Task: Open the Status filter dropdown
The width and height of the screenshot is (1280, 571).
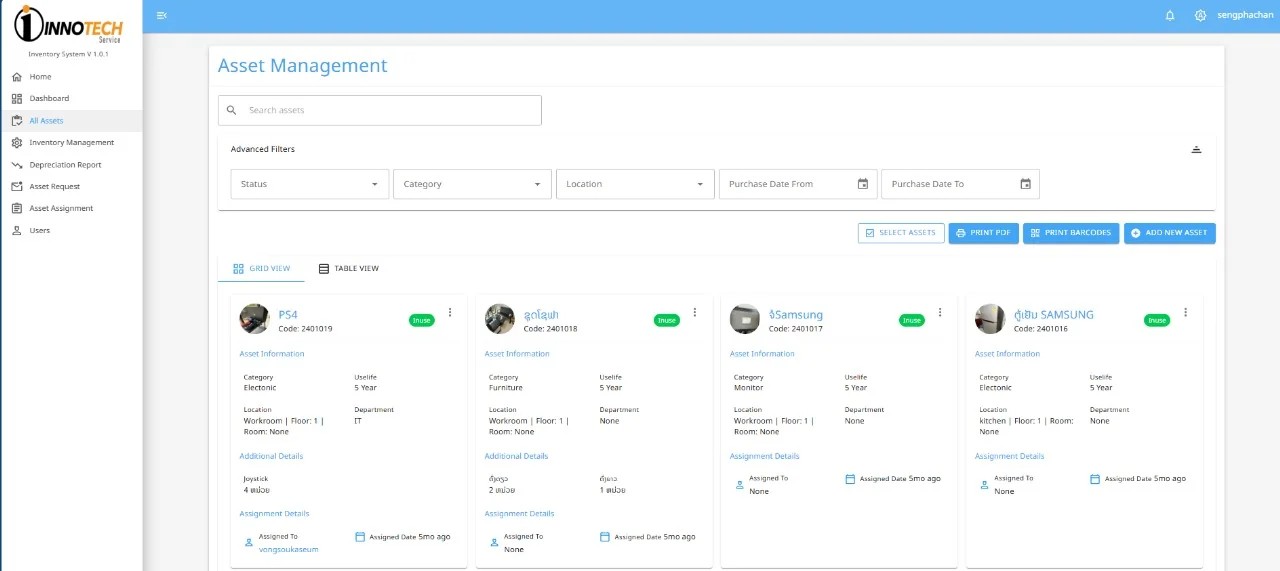Action: 310,184
